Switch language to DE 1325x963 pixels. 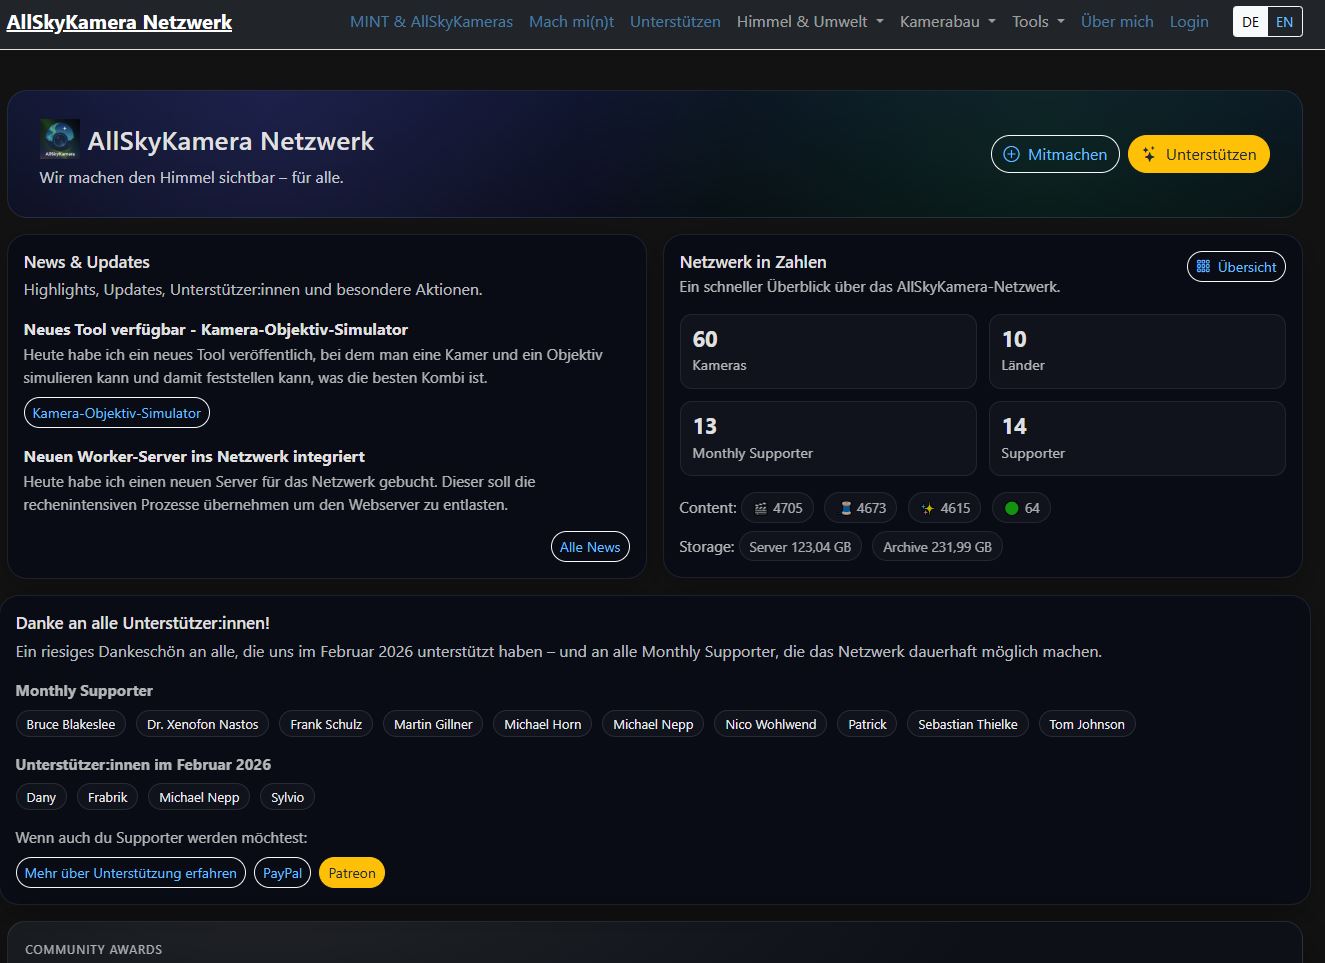(1250, 22)
